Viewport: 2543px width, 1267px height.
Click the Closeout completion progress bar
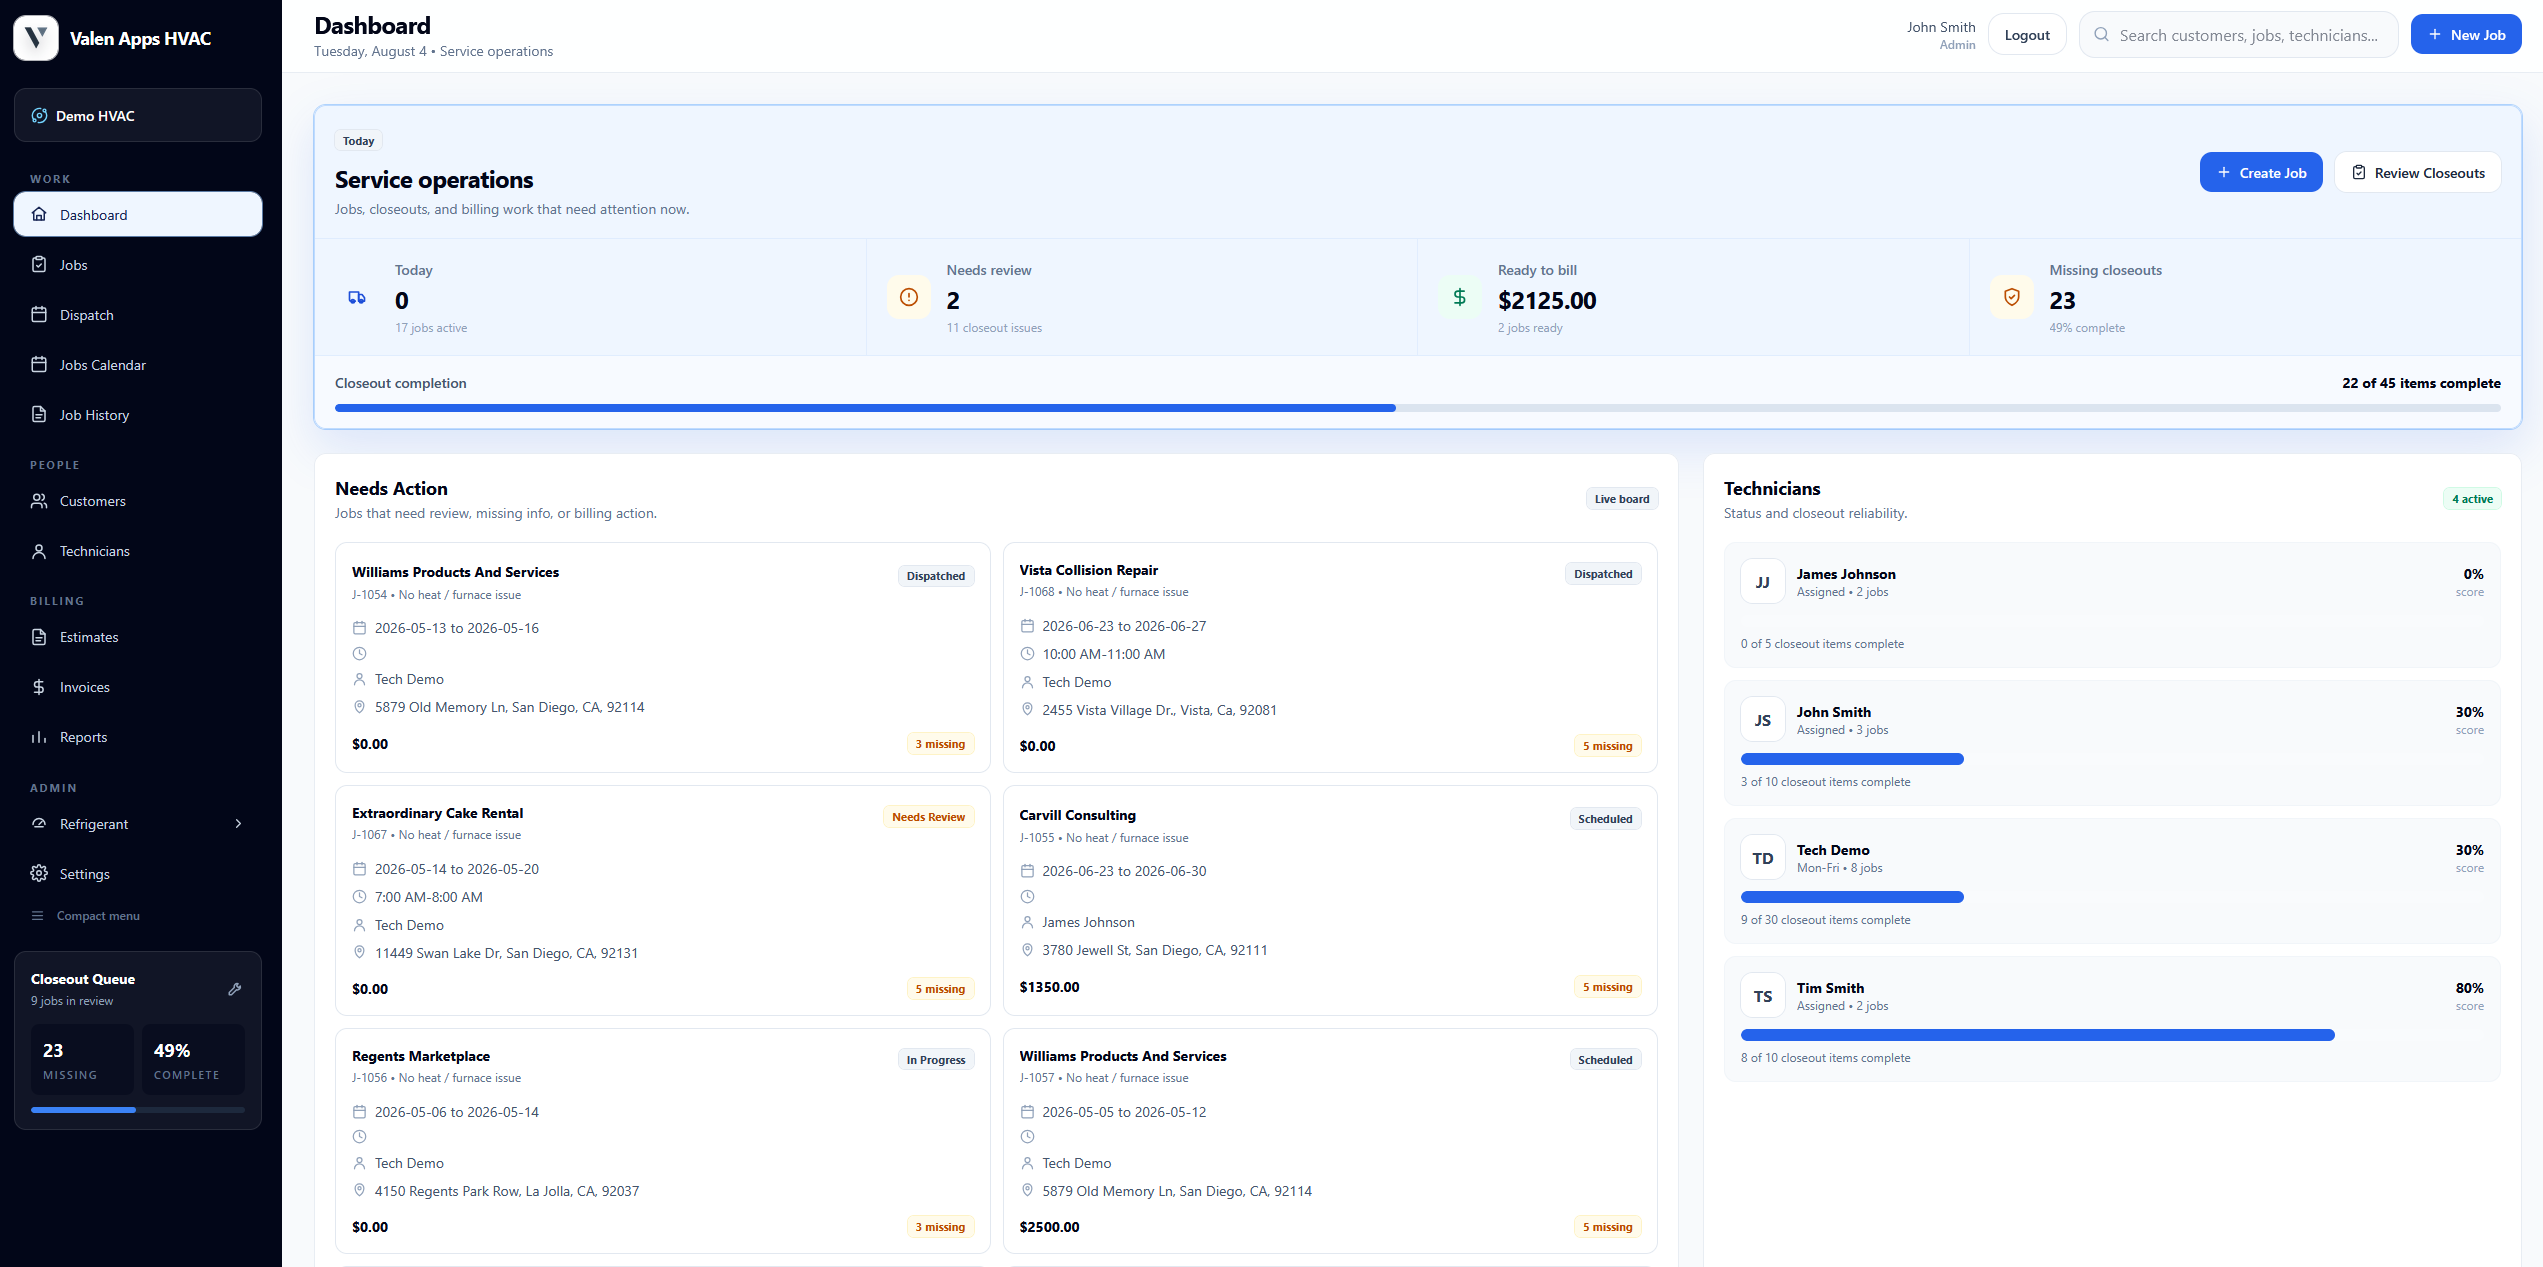coord(1418,407)
